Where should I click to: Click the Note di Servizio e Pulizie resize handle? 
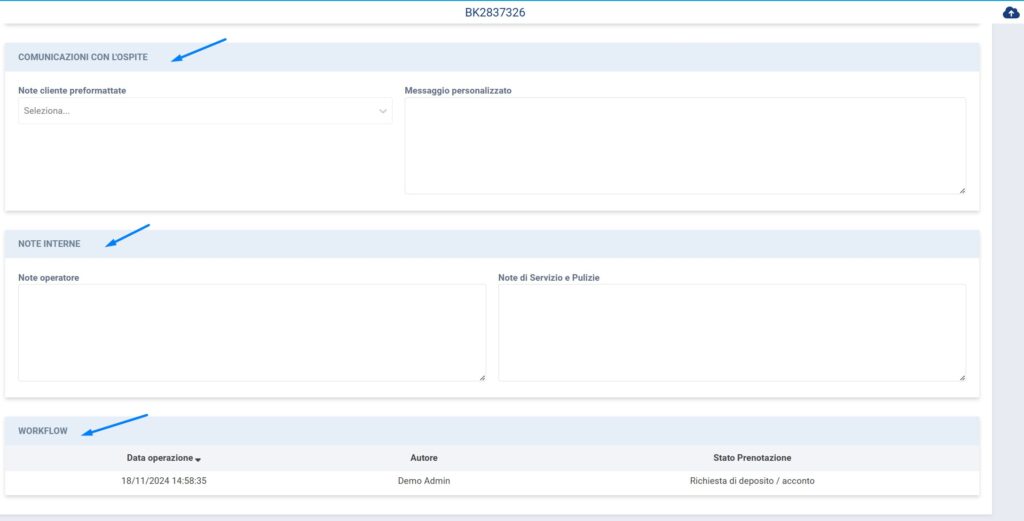(962, 377)
